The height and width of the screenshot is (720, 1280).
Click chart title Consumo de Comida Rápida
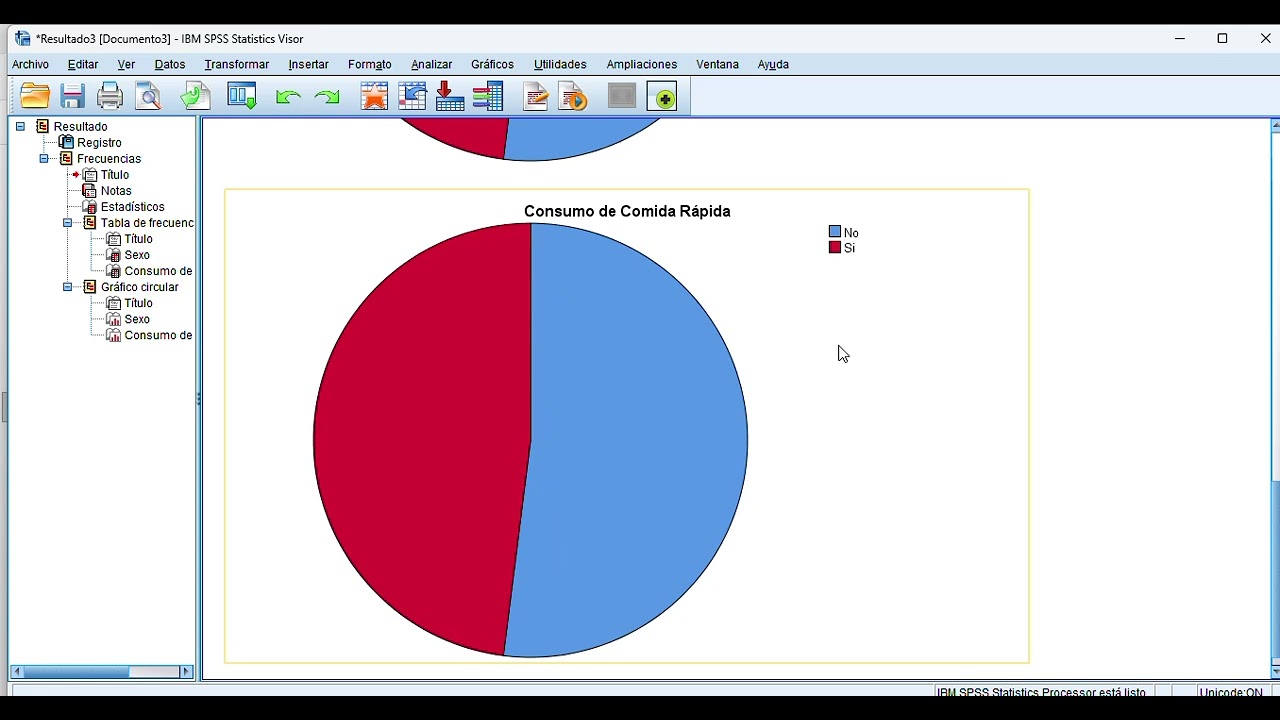coord(627,211)
